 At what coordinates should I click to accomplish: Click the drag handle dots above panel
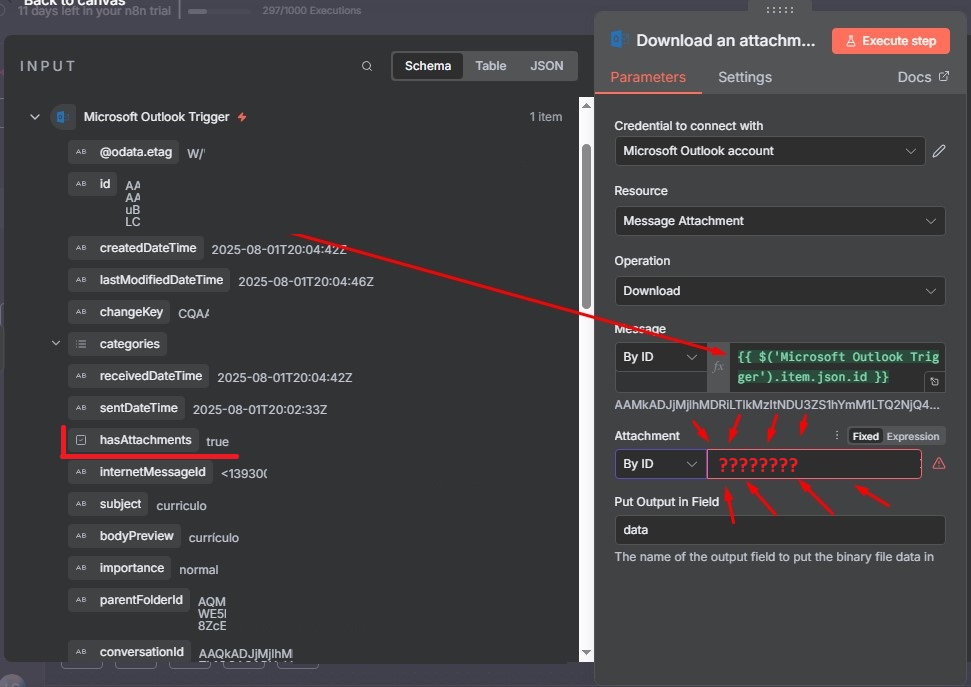(780, 9)
